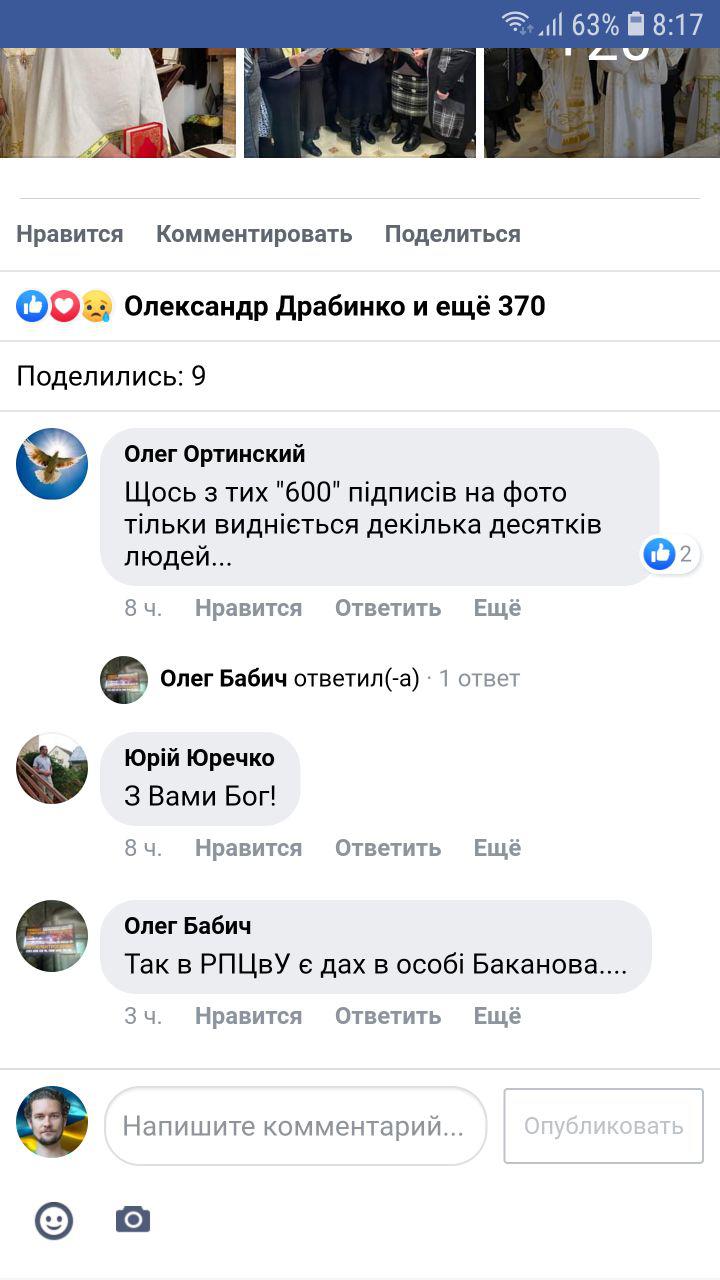
Task: Click the Опубликовать button
Action: coord(604,1126)
